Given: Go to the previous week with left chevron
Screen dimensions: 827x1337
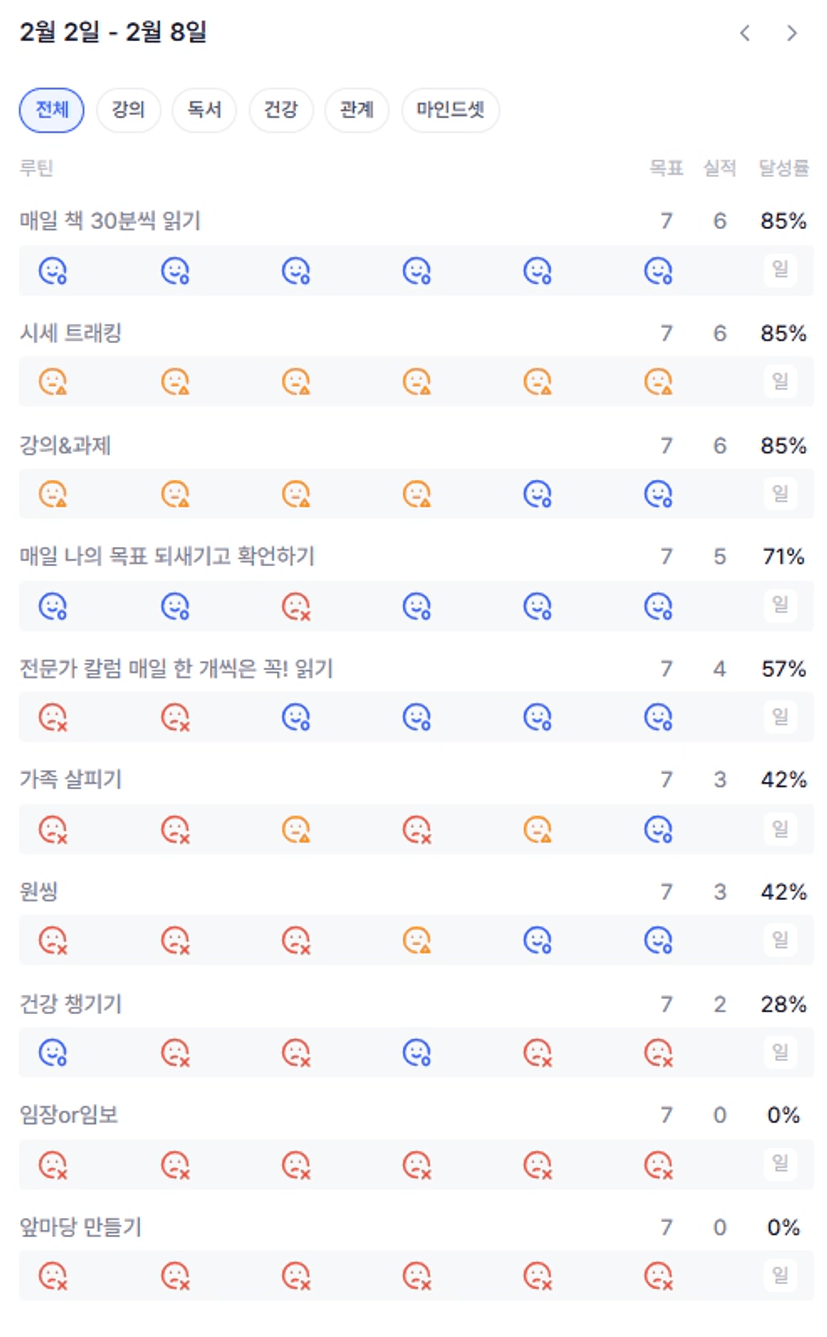Looking at the screenshot, I should [745, 33].
